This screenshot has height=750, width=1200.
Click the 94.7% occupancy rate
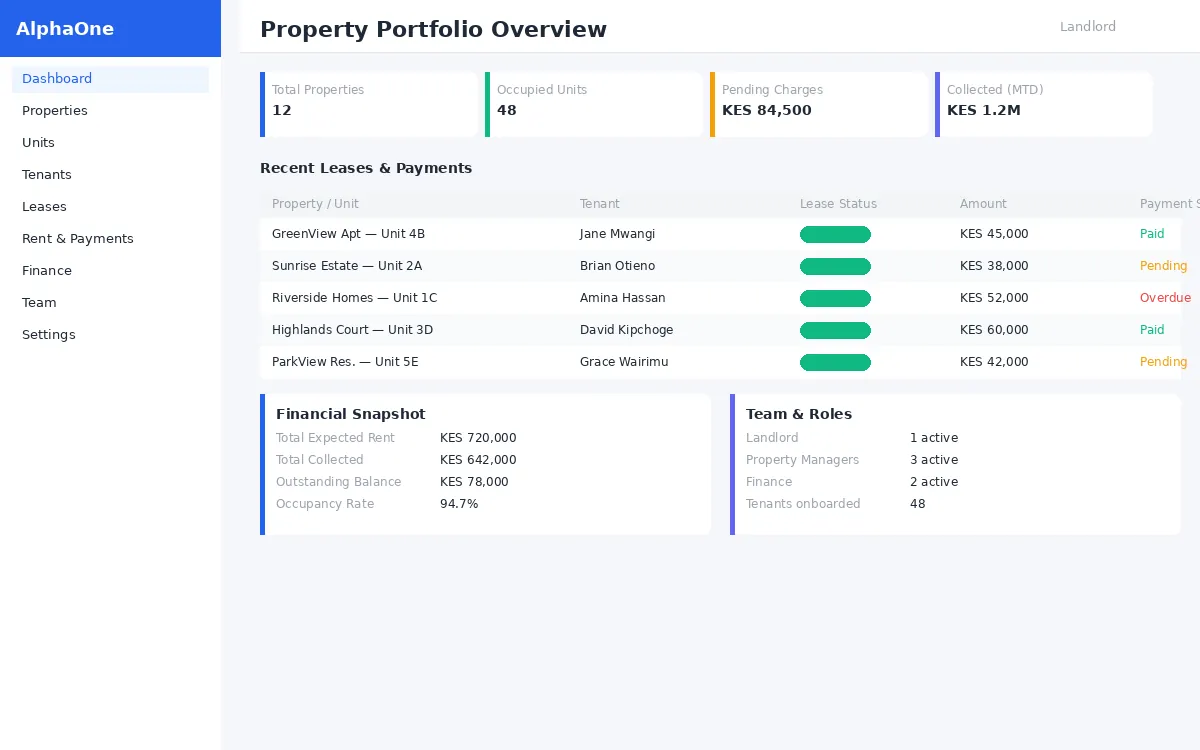coord(459,504)
